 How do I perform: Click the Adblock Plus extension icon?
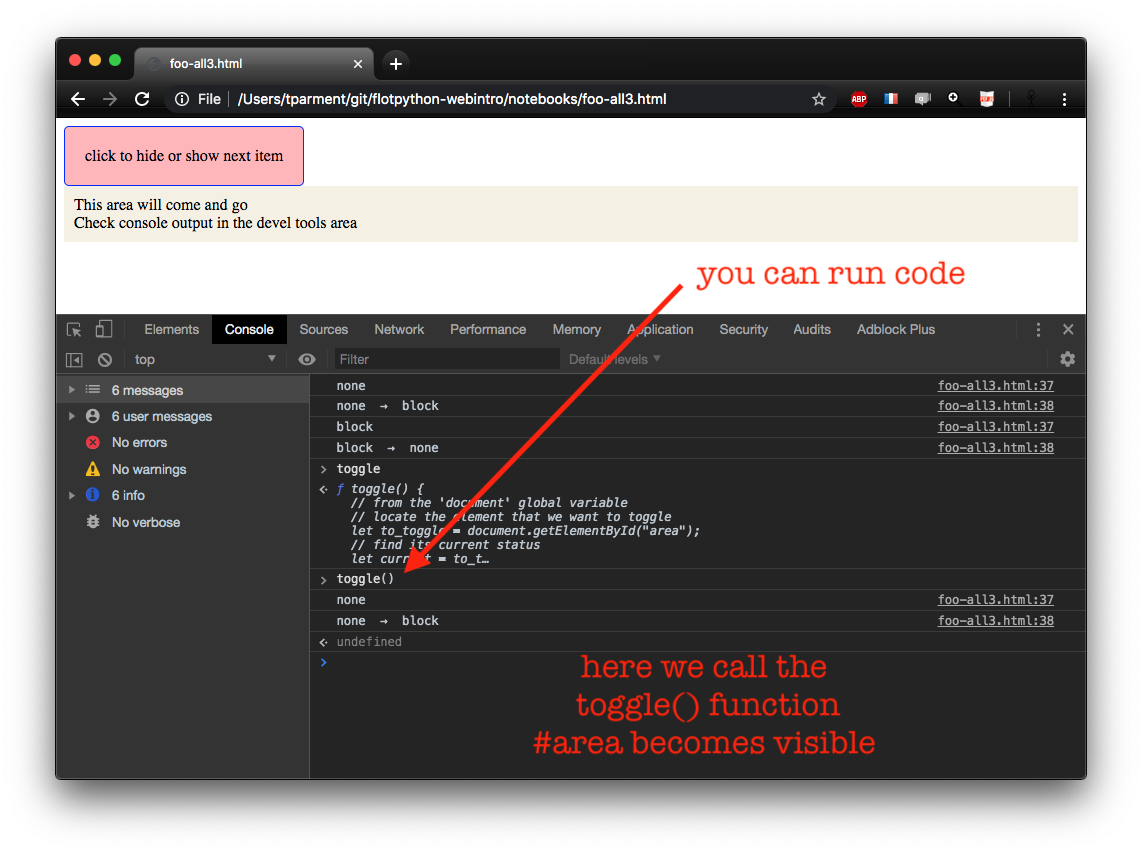[x=858, y=99]
